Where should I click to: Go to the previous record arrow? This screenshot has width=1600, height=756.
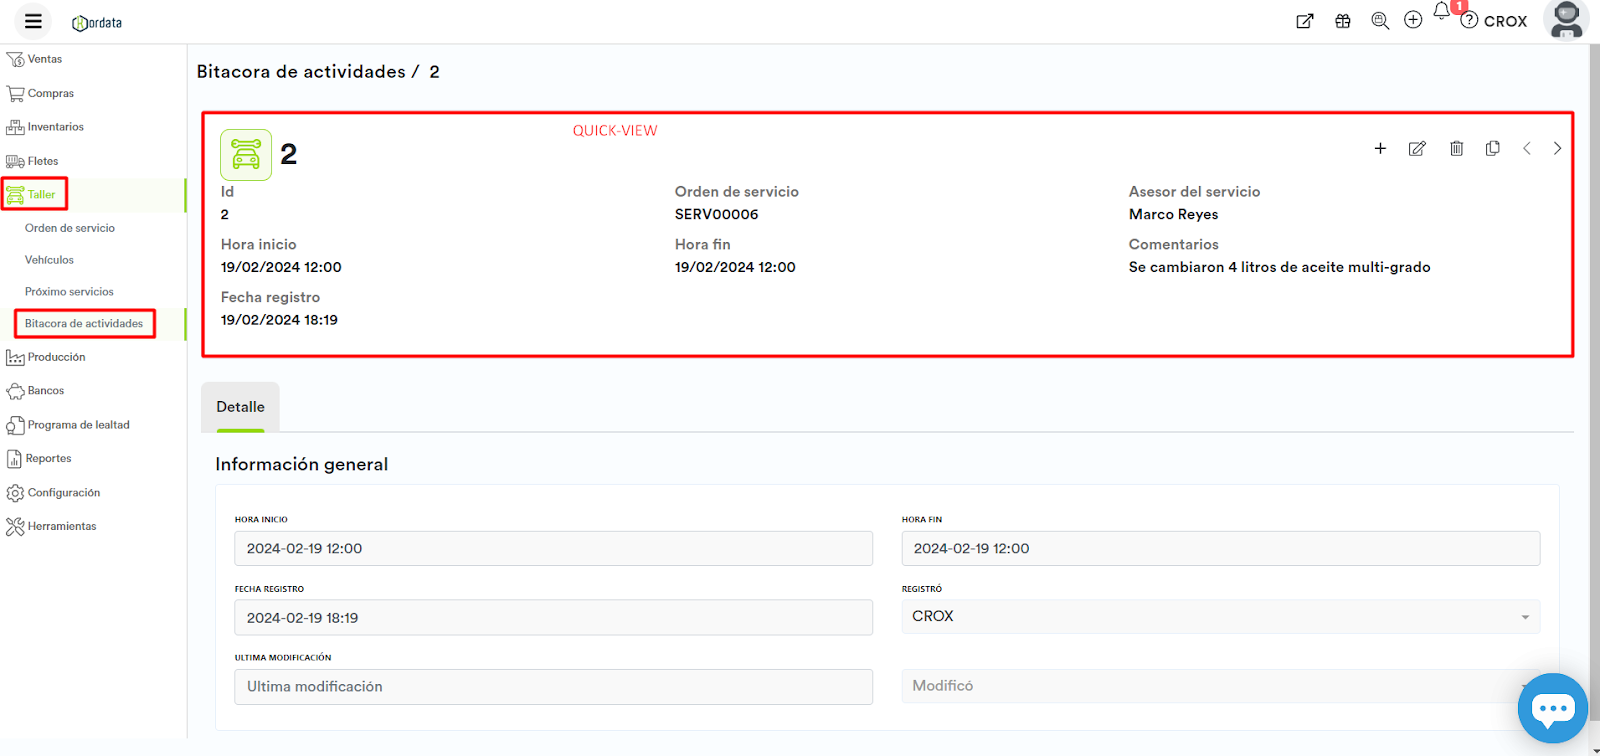(1527, 148)
